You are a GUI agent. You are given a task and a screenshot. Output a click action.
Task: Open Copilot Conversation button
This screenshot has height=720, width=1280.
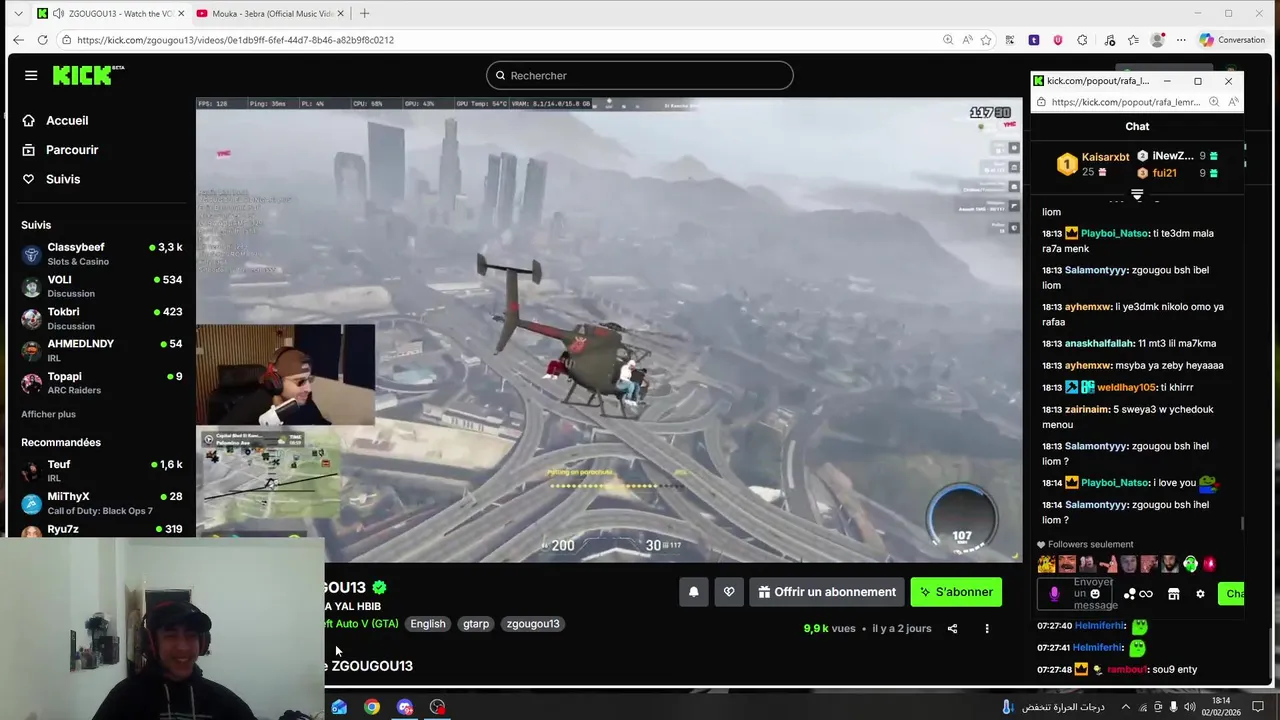[1233, 40]
